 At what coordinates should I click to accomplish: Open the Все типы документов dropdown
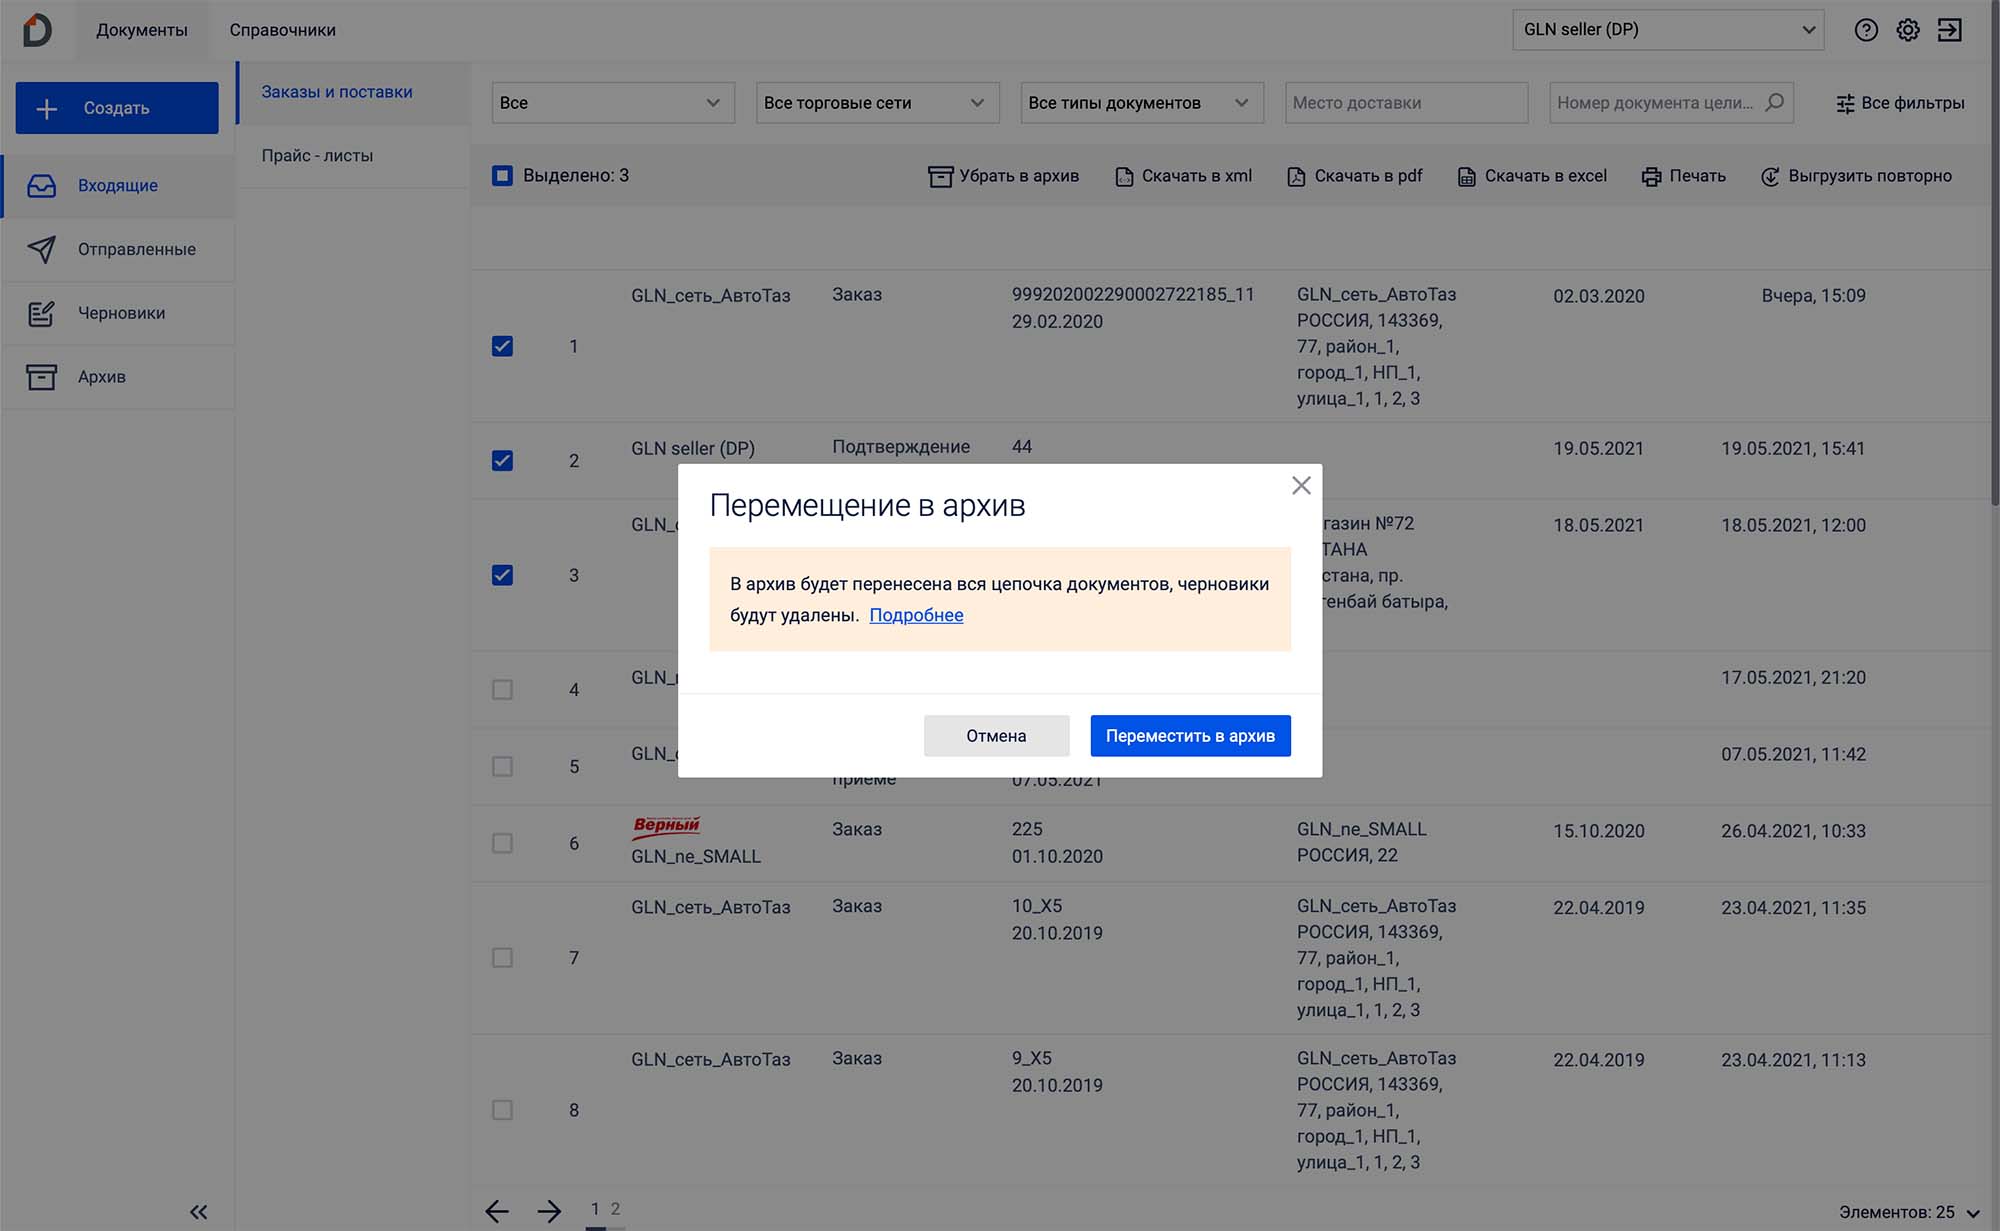[x=1142, y=103]
